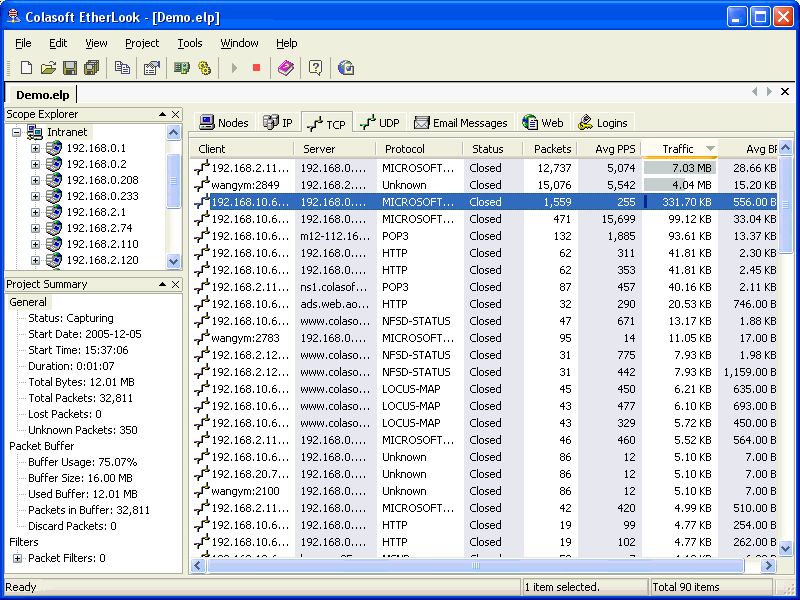The width and height of the screenshot is (800, 600).
Task: Switch to the Web tab
Action: 543,122
